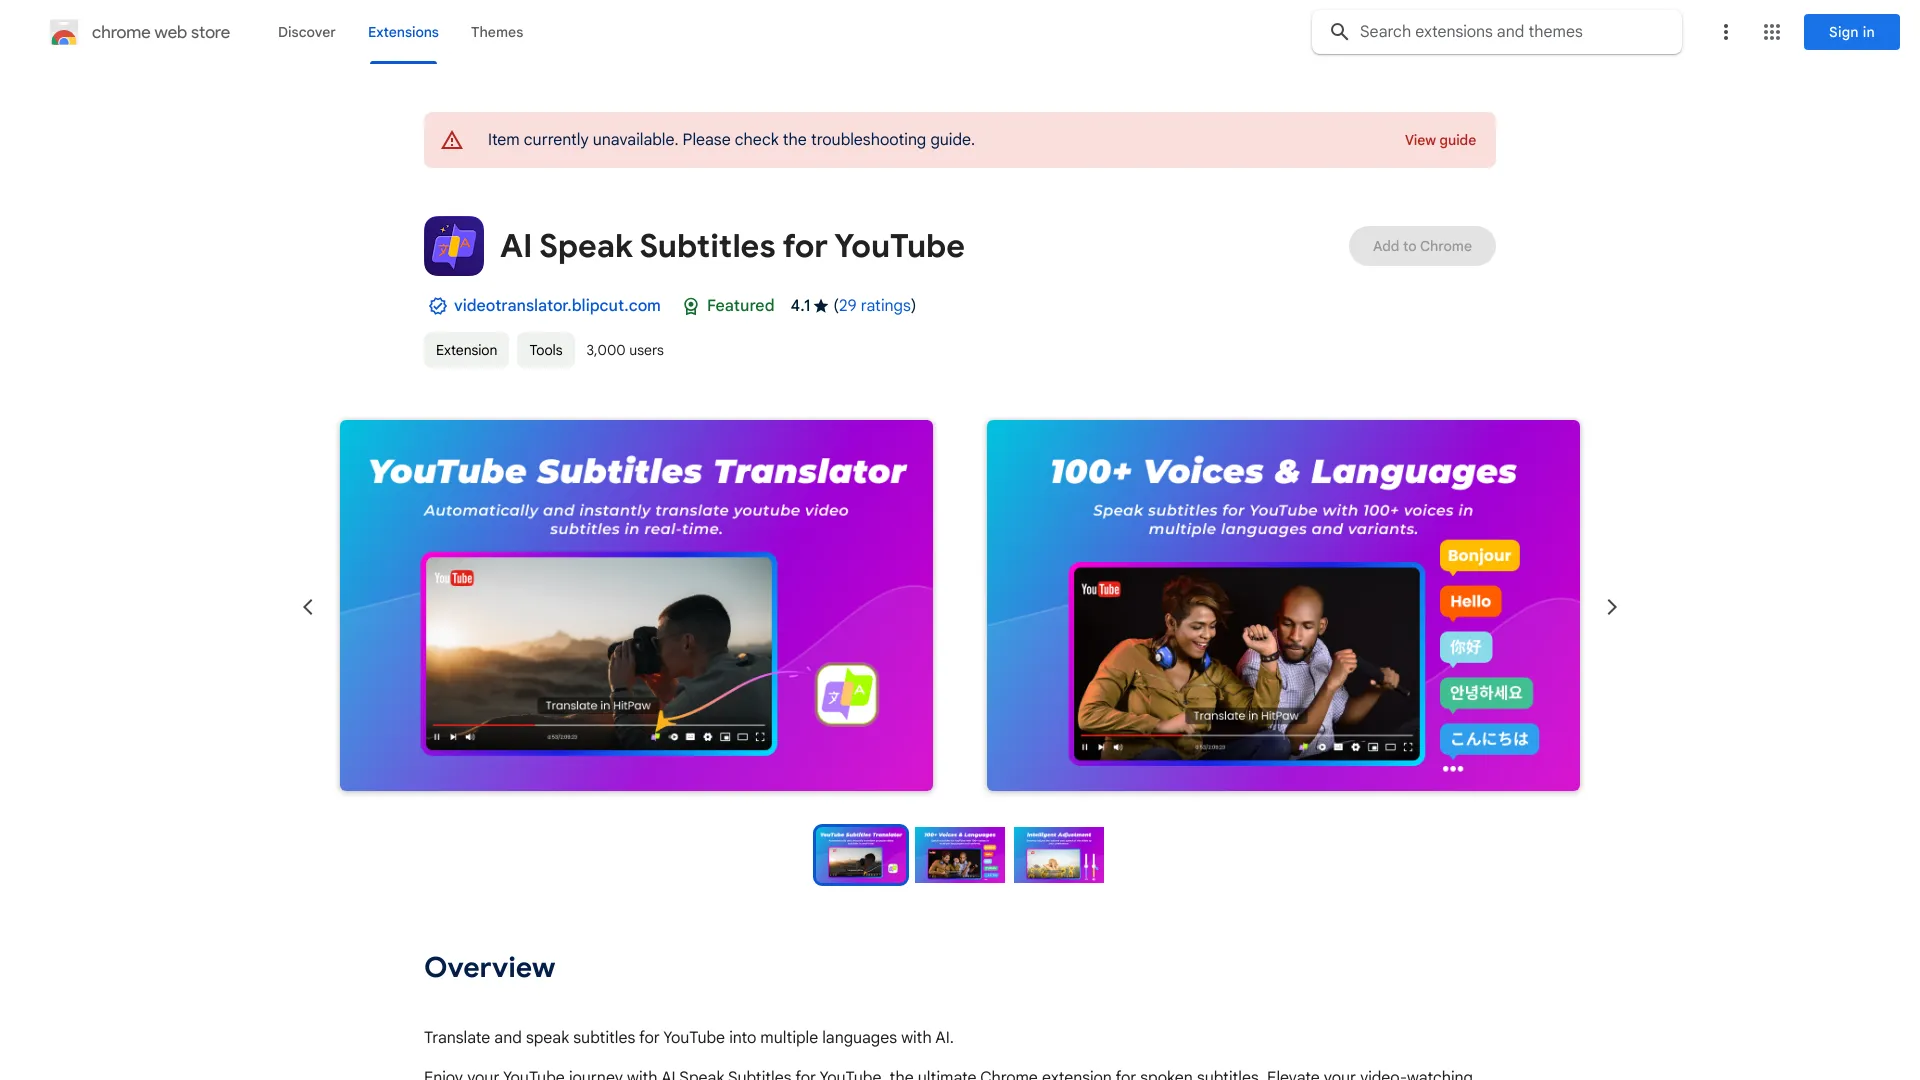Click the AI Speak Subtitles extension icon
1920x1080 pixels.
(452, 245)
